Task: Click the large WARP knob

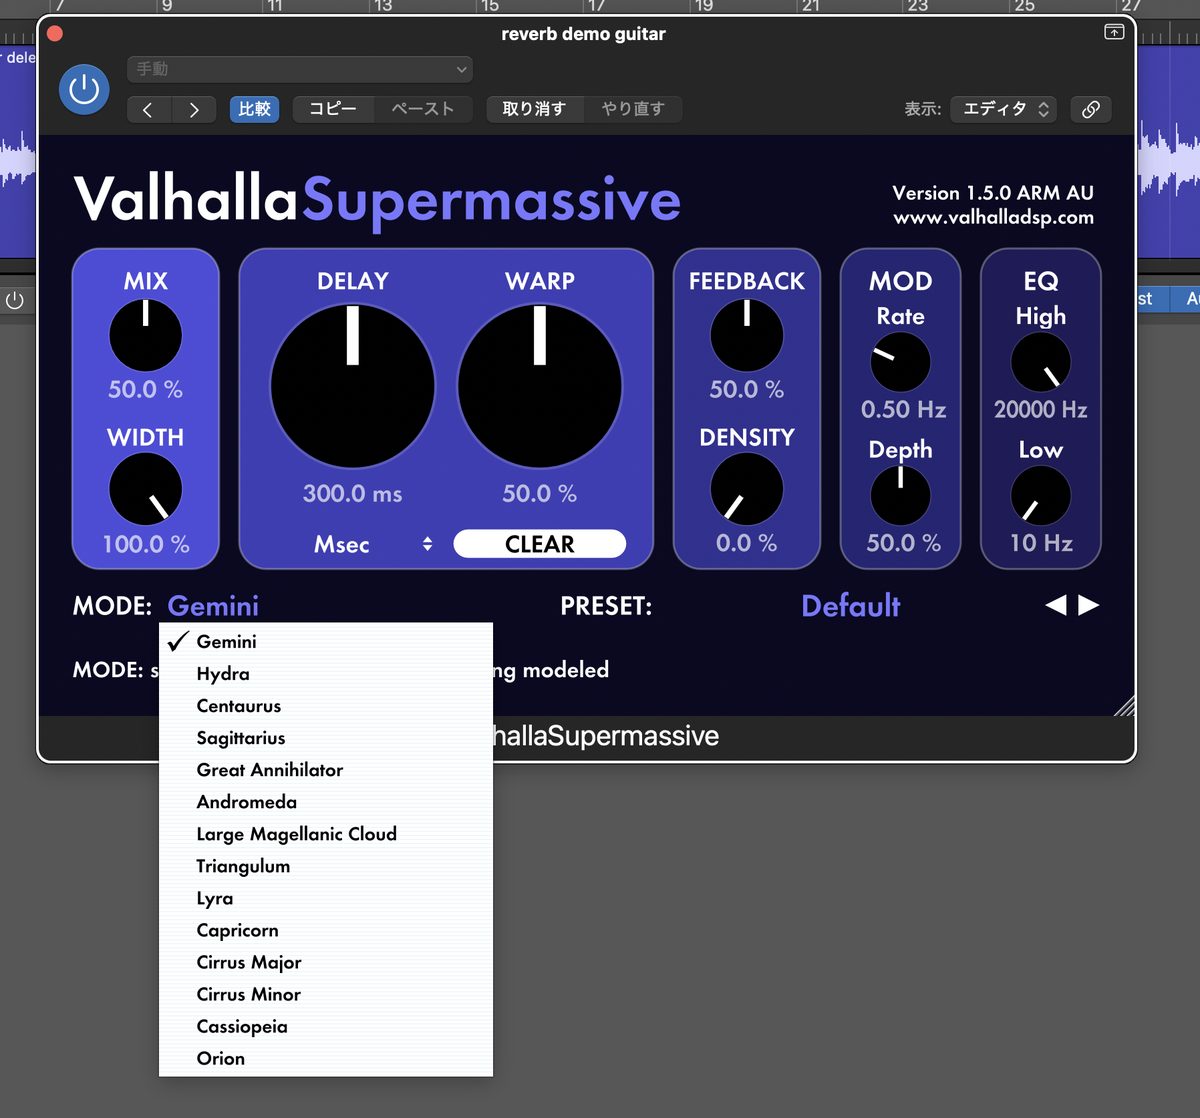Action: (x=539, y=386)
